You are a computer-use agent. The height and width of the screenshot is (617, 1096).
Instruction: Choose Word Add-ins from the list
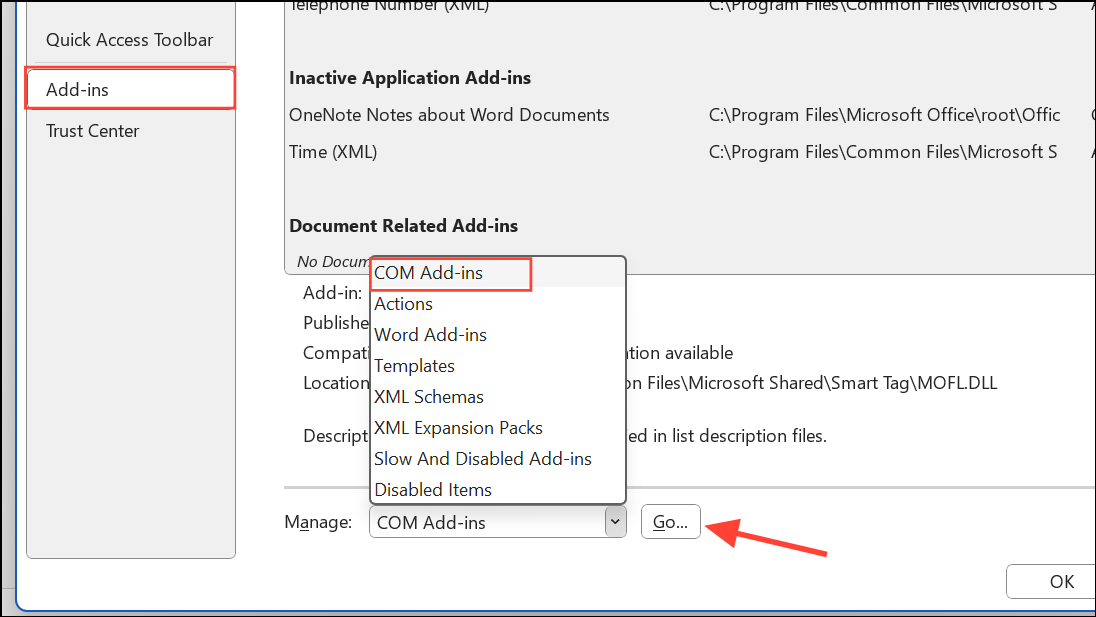click(430, 334)
